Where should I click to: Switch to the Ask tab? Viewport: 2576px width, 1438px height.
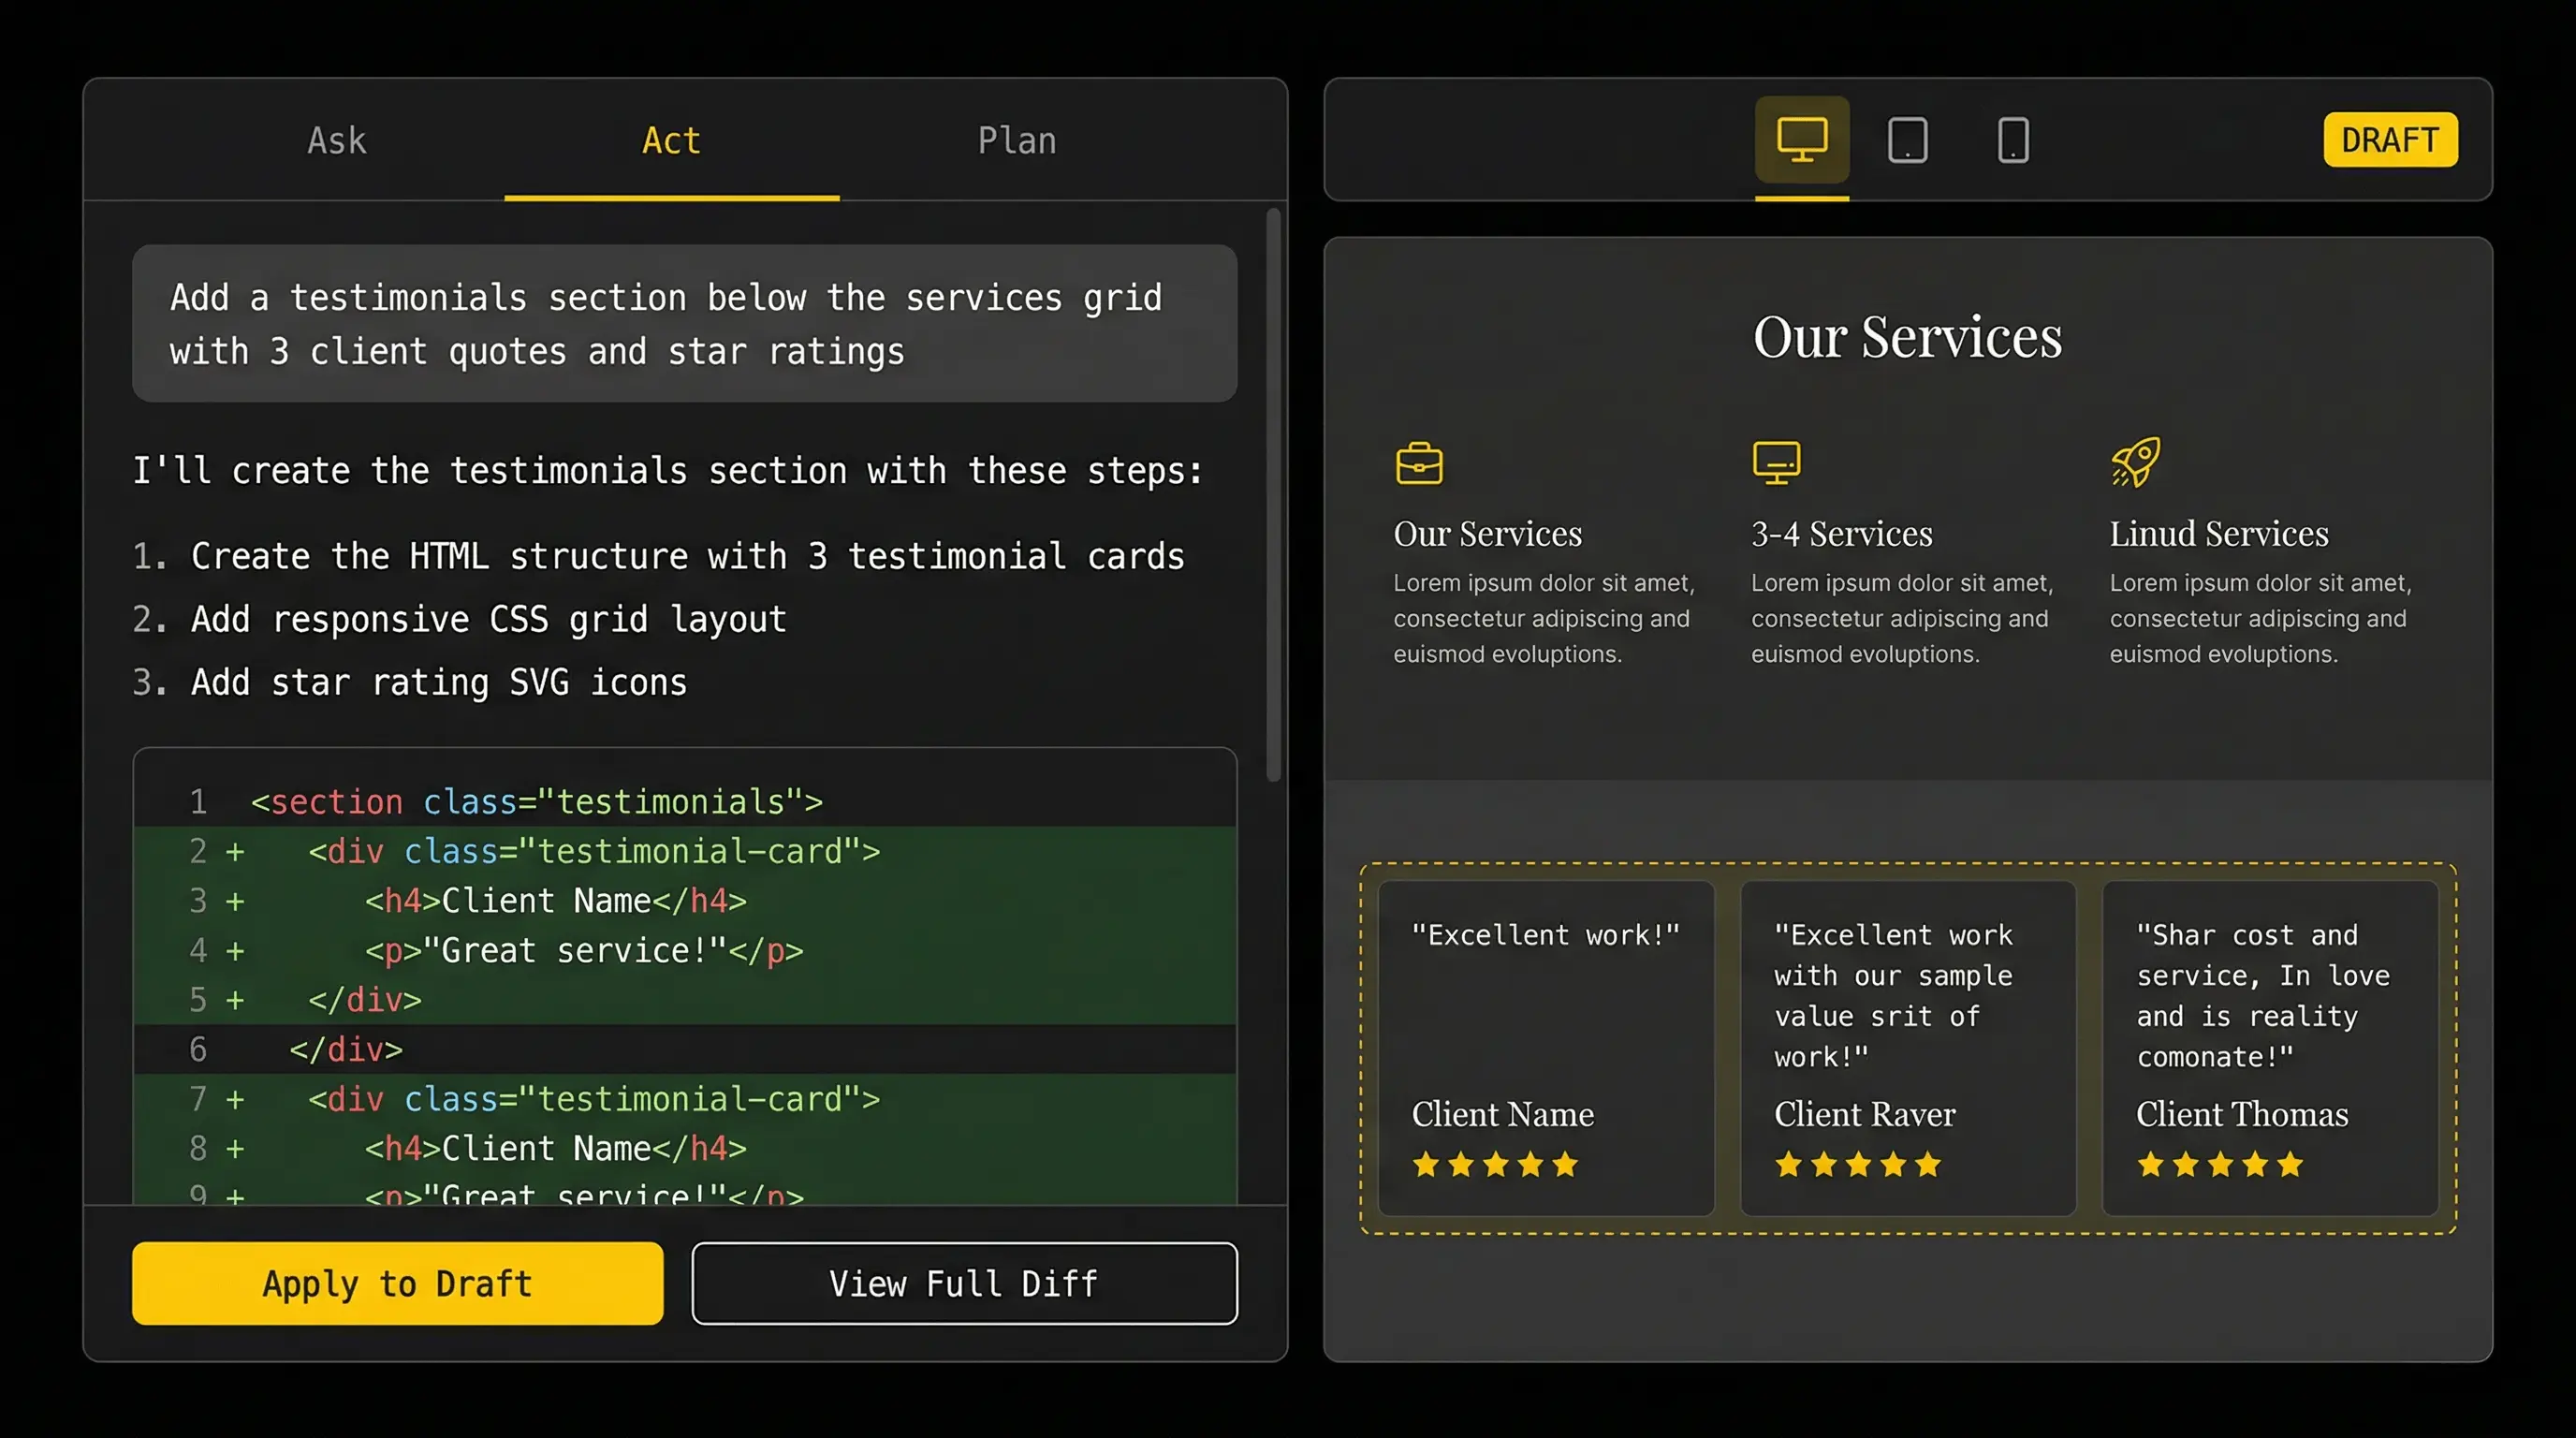point(335,140)
